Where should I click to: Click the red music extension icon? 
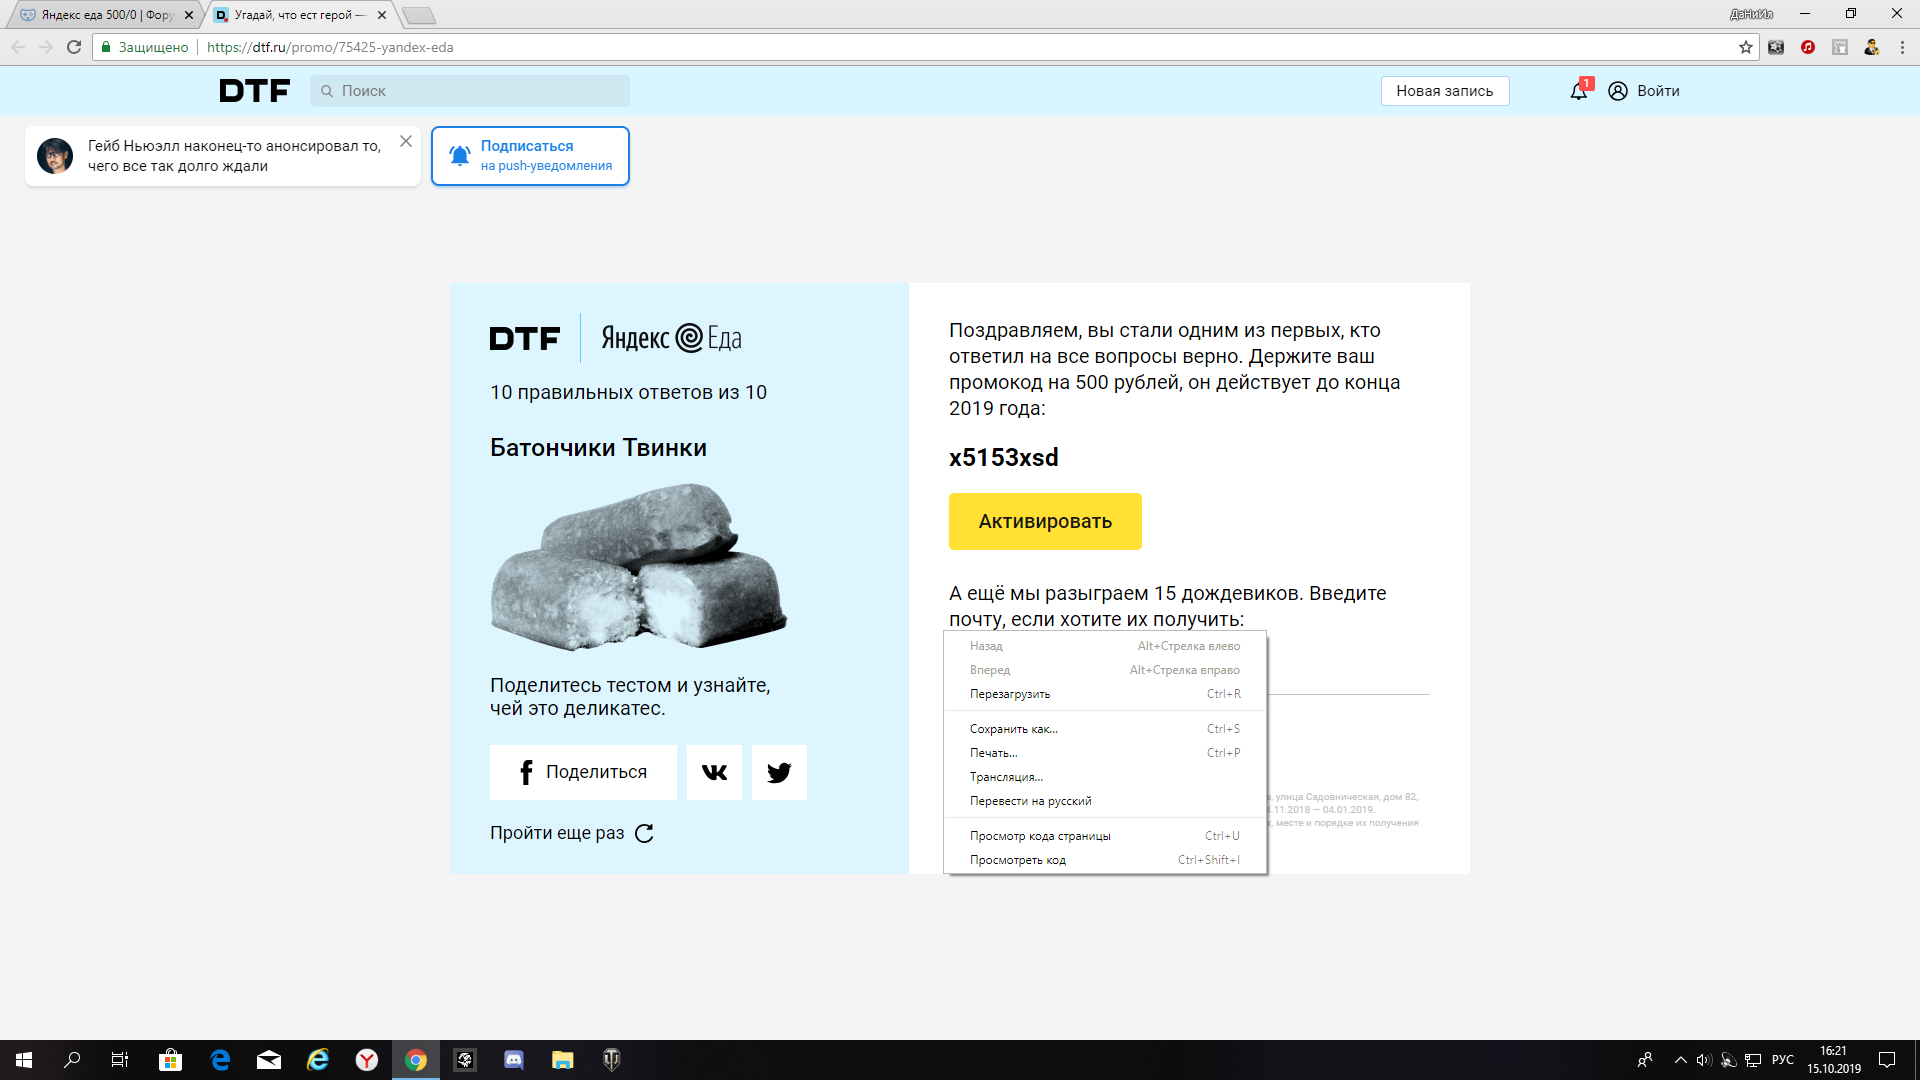click(1808, 47)
